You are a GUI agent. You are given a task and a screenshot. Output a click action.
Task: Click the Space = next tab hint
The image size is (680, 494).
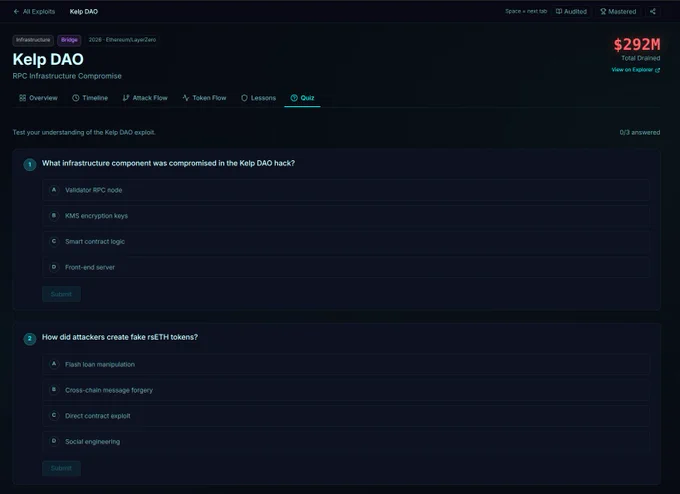tap(526, 11)
